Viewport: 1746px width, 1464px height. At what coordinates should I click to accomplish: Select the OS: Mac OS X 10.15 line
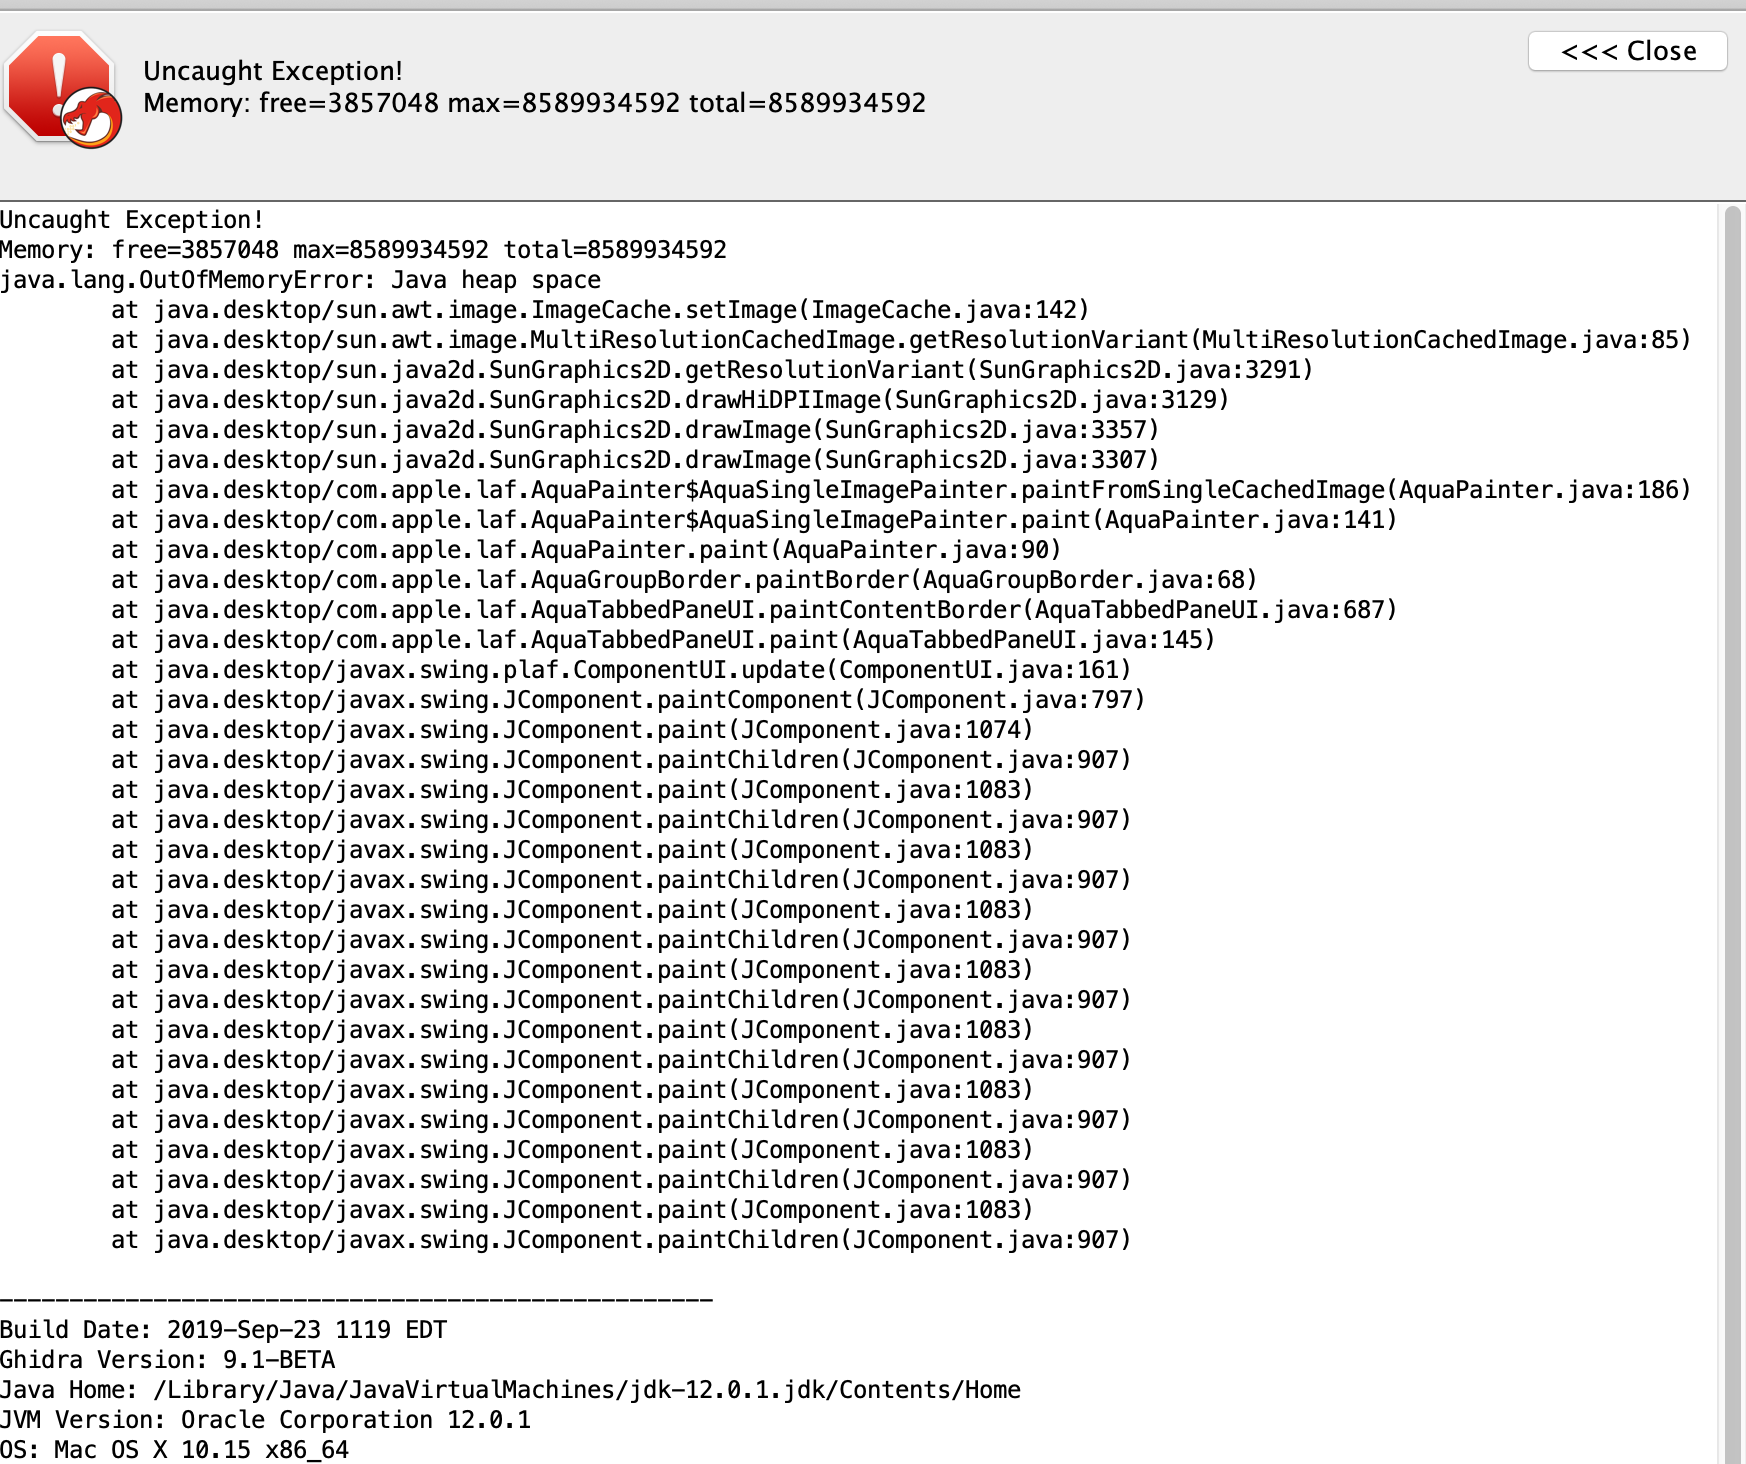[x=175, y=1449]
